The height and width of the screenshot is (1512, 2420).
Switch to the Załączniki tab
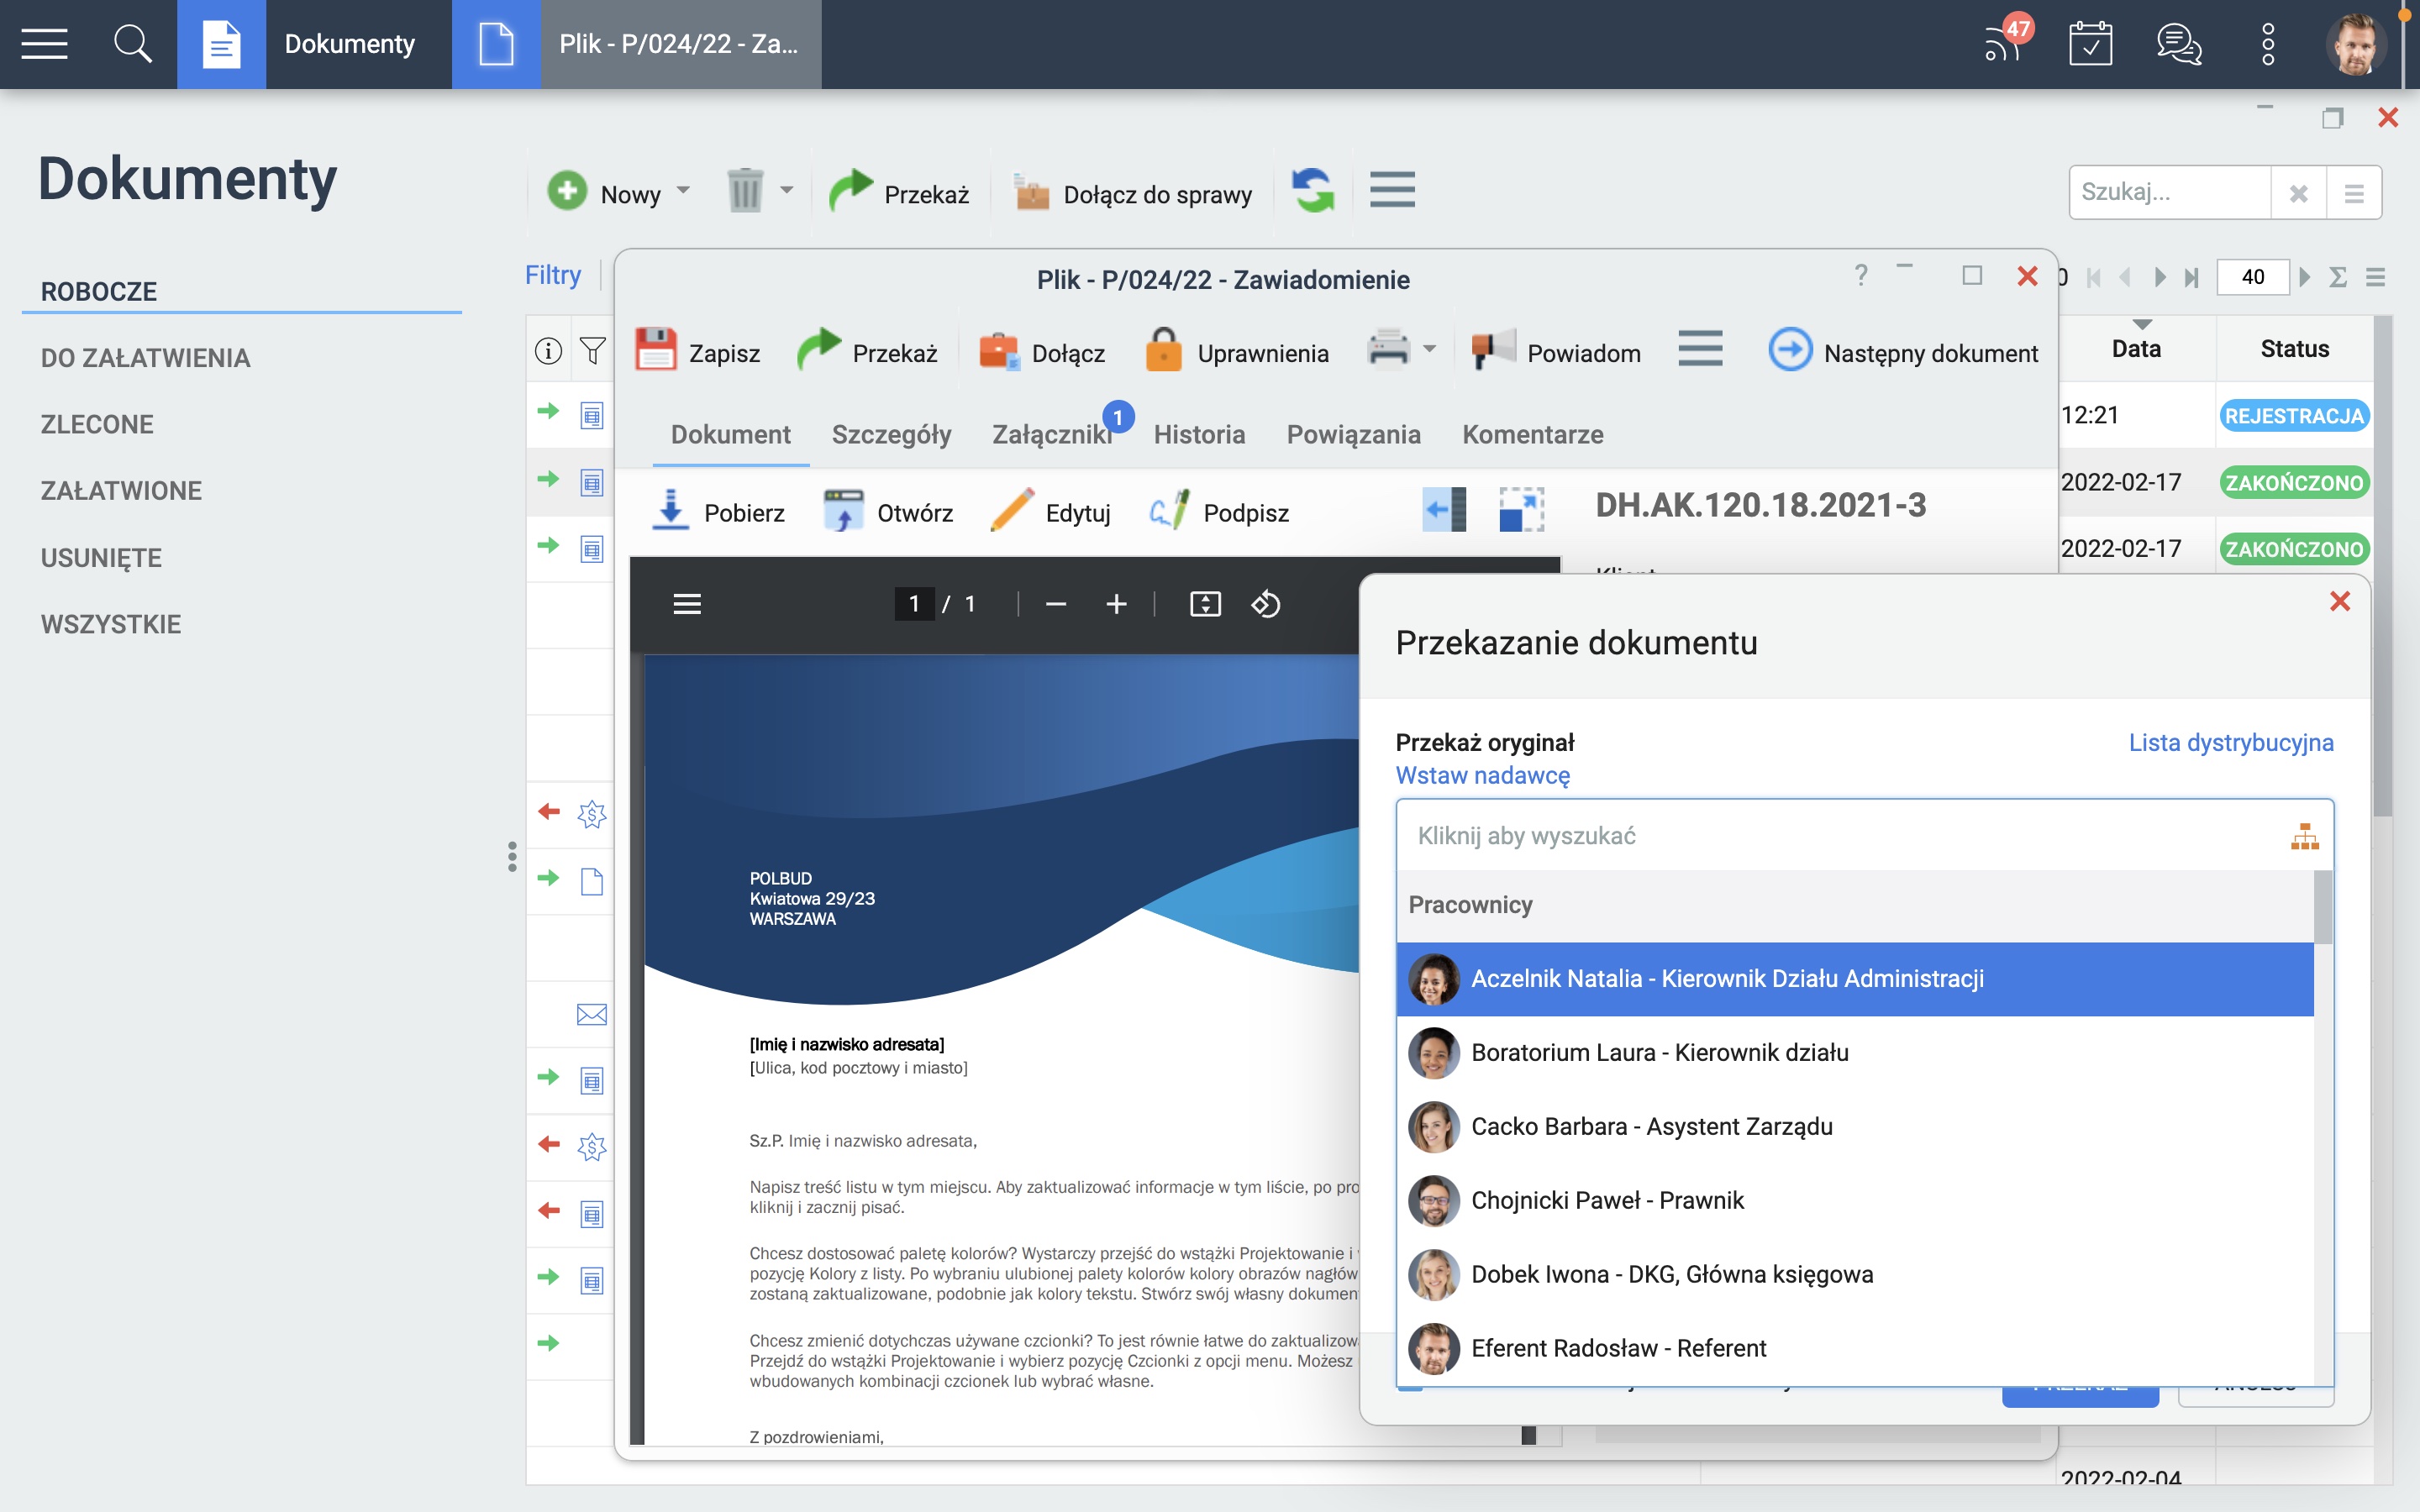tap(1052, 434)
